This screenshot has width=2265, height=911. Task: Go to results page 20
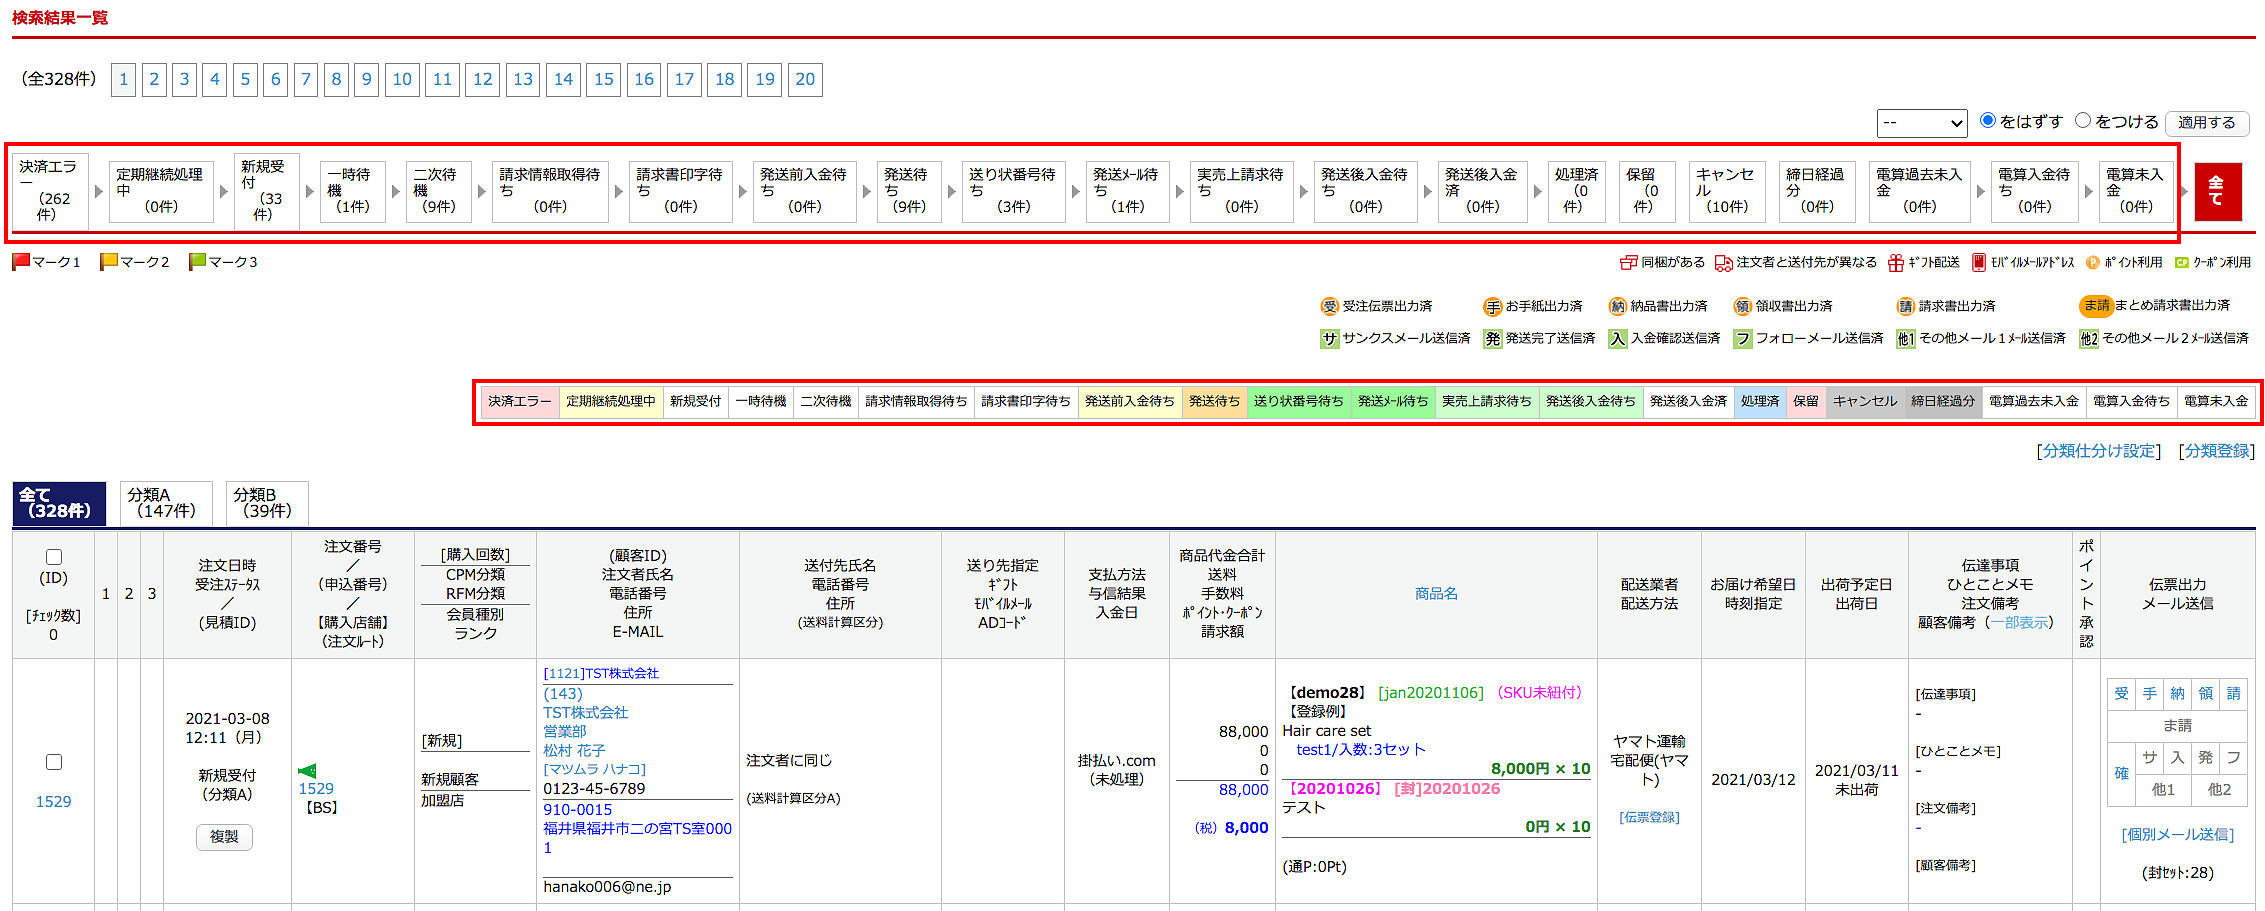(x=805, y=80)
